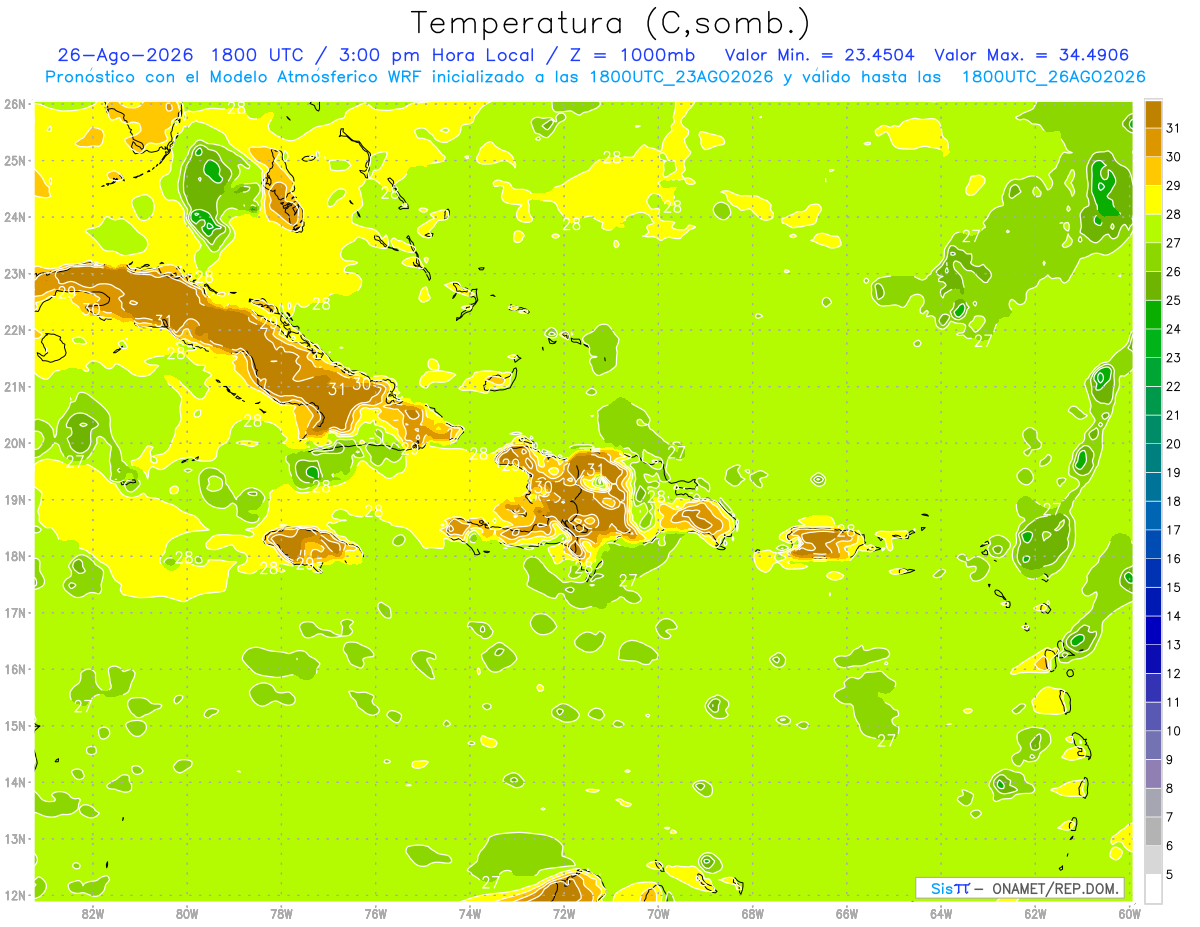This screenshot has width=1200, height=927.
Task: Click the '23N' latitude label
Action: [x=16, y=273]
